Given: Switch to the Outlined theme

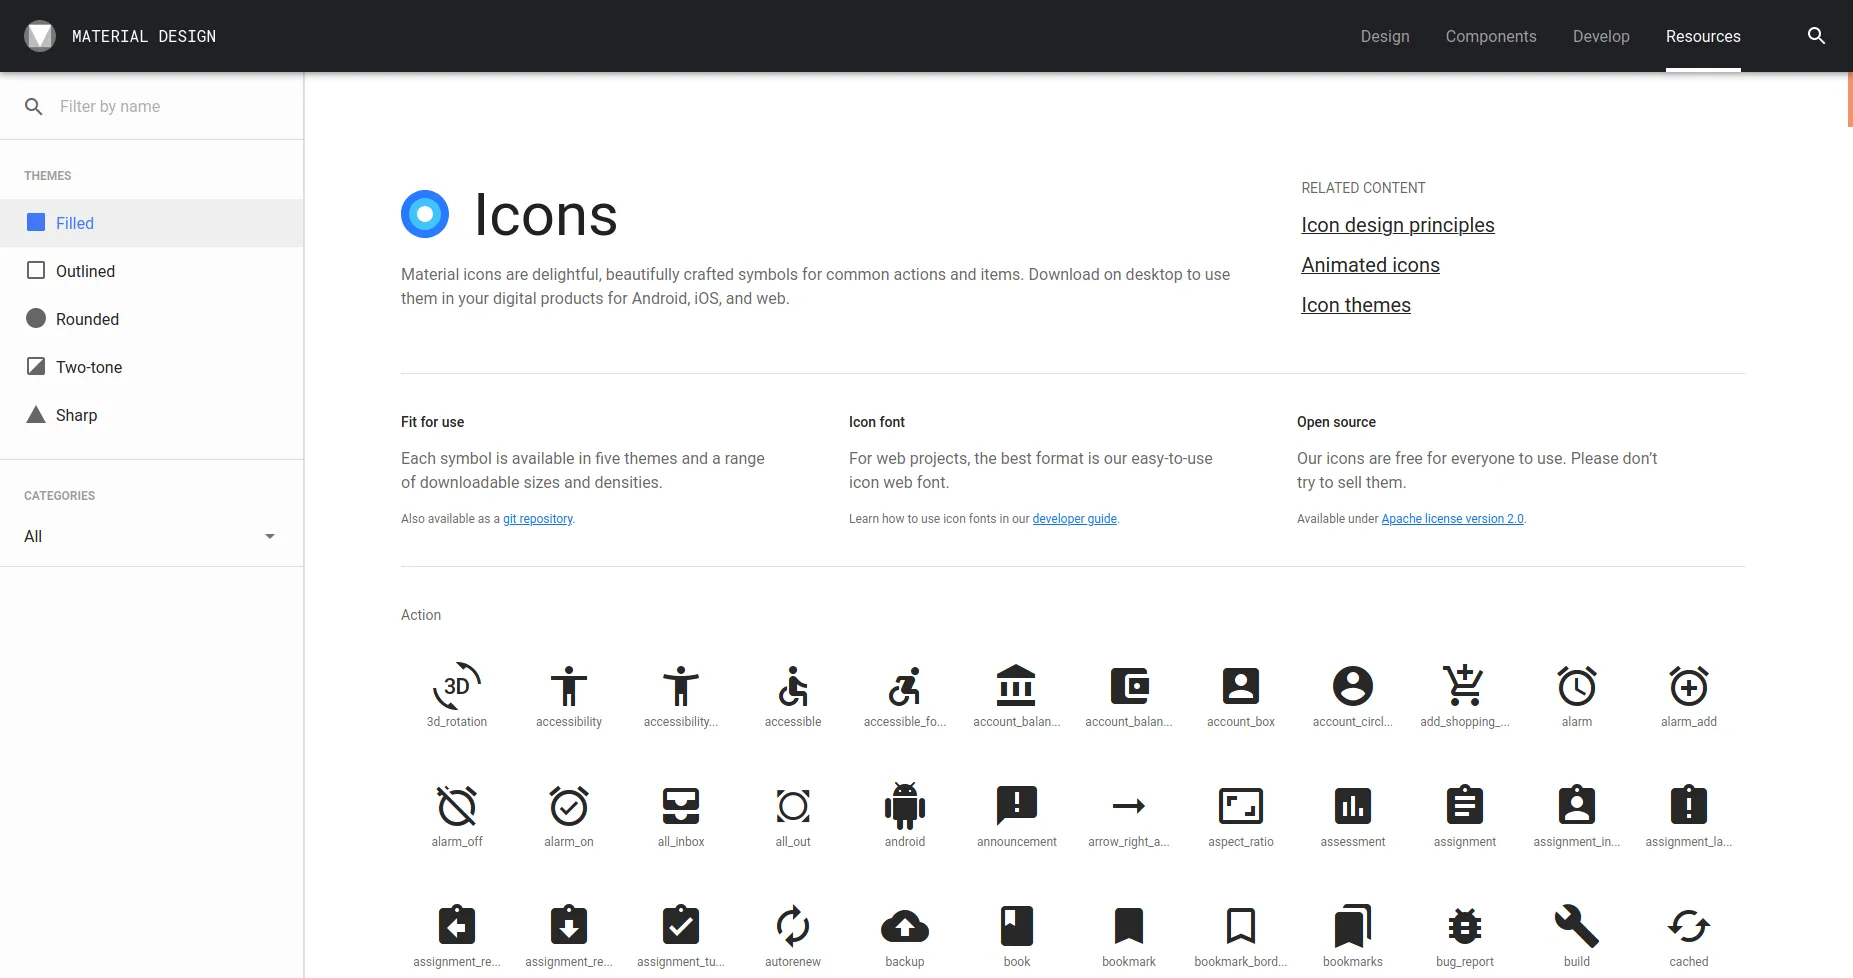Looking at the screenshot, I should coord(152,271).
